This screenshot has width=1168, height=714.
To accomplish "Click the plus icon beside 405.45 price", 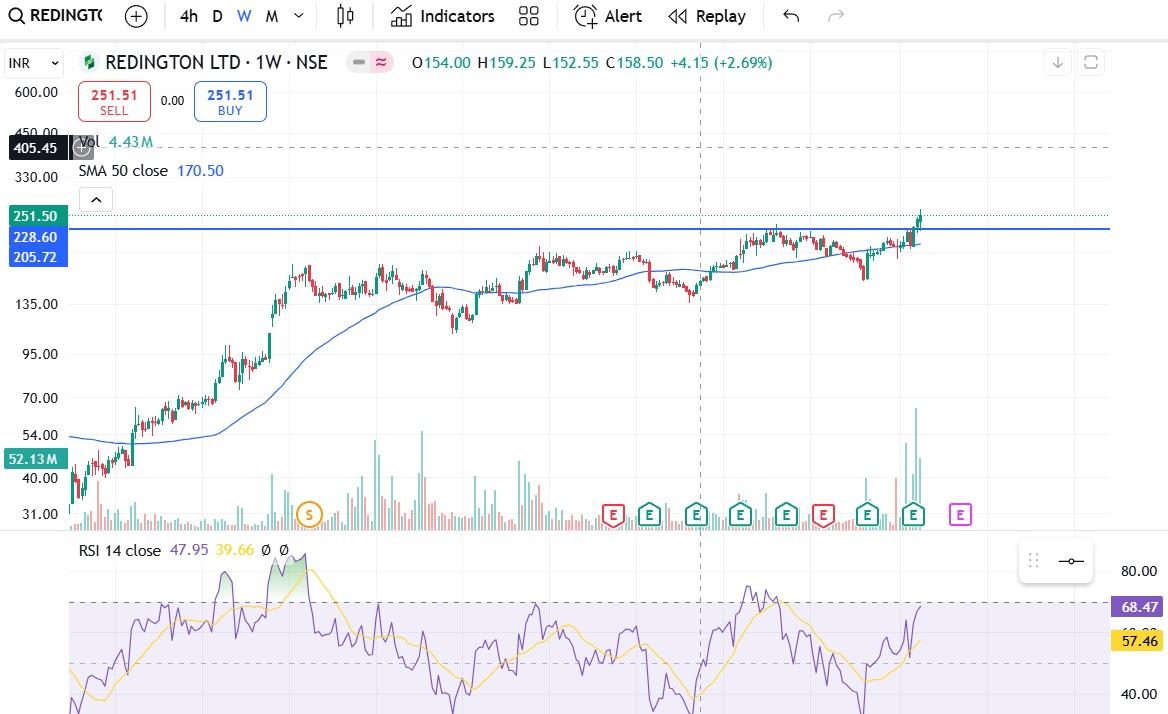I will pos(82,148).
